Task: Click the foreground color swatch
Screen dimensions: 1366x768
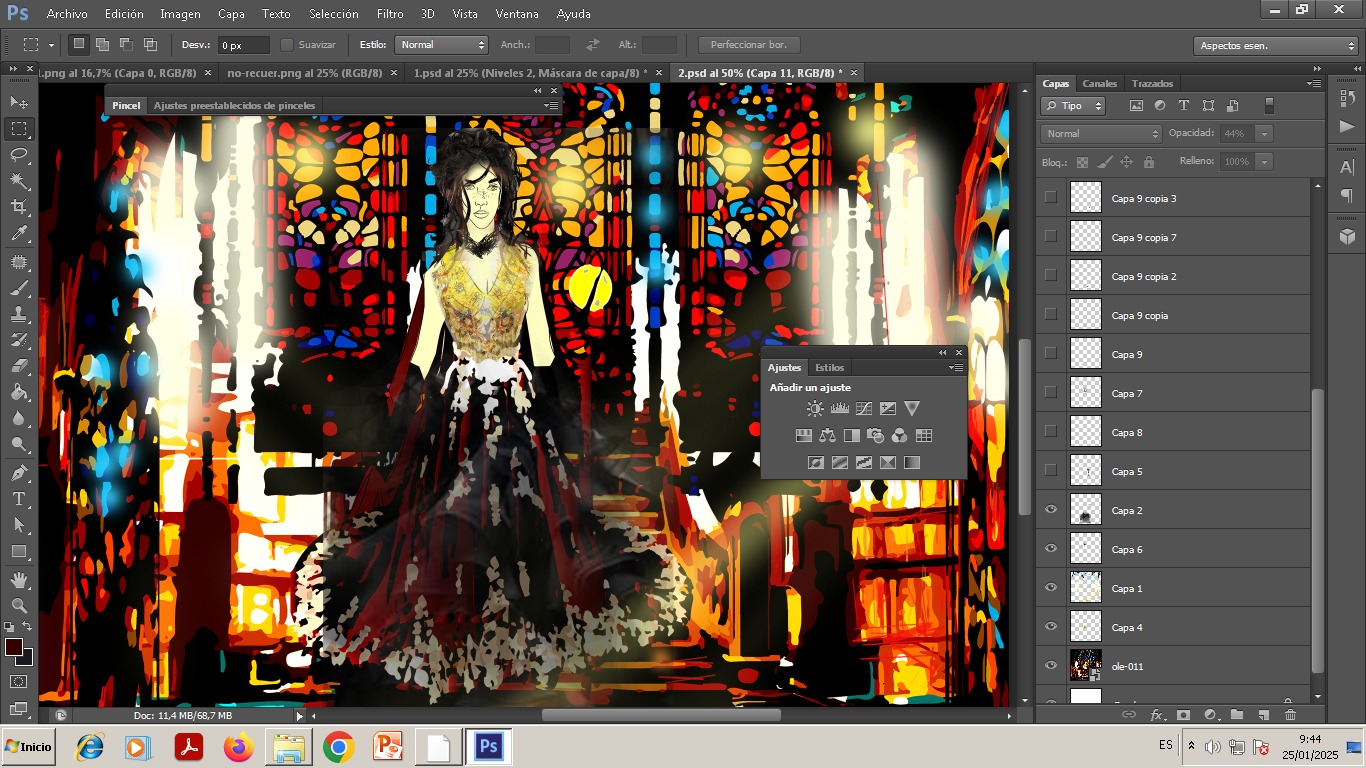Action: (x=14, y=648)
